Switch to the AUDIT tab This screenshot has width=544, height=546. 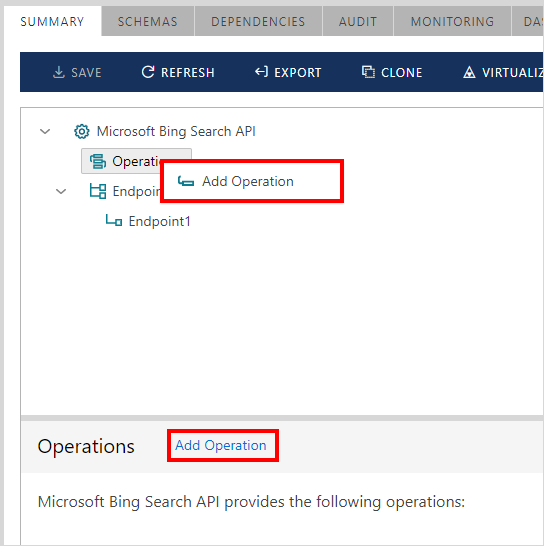(358, 22)
